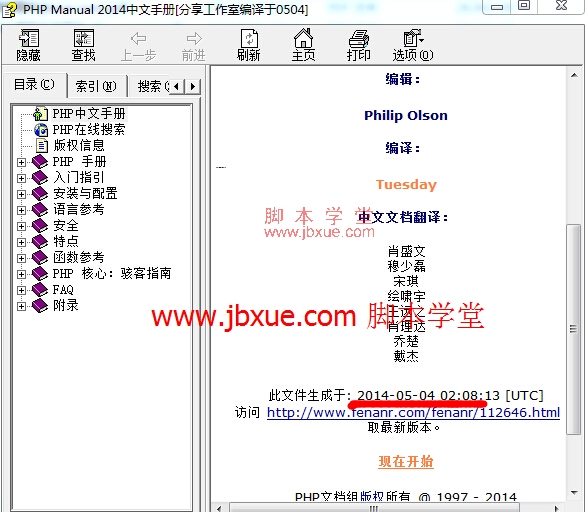Select the PHP中文手册 tree label
The image size is (585, 512).
click(x=89, y=113)
